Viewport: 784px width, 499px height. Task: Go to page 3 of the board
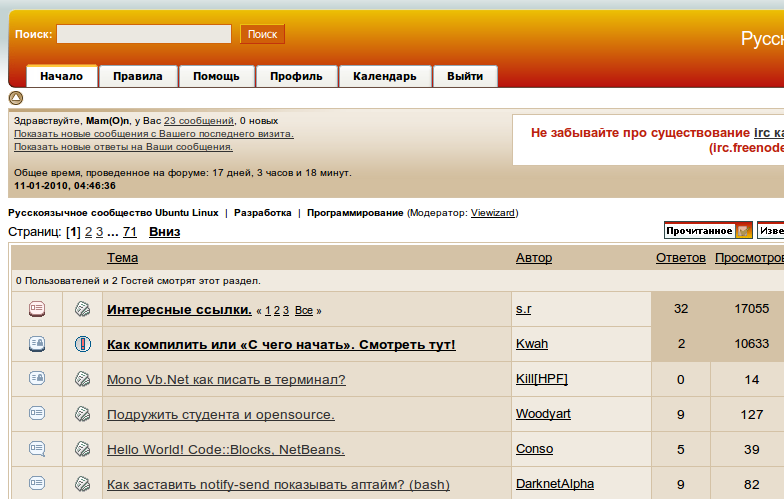tap(100, 232)
